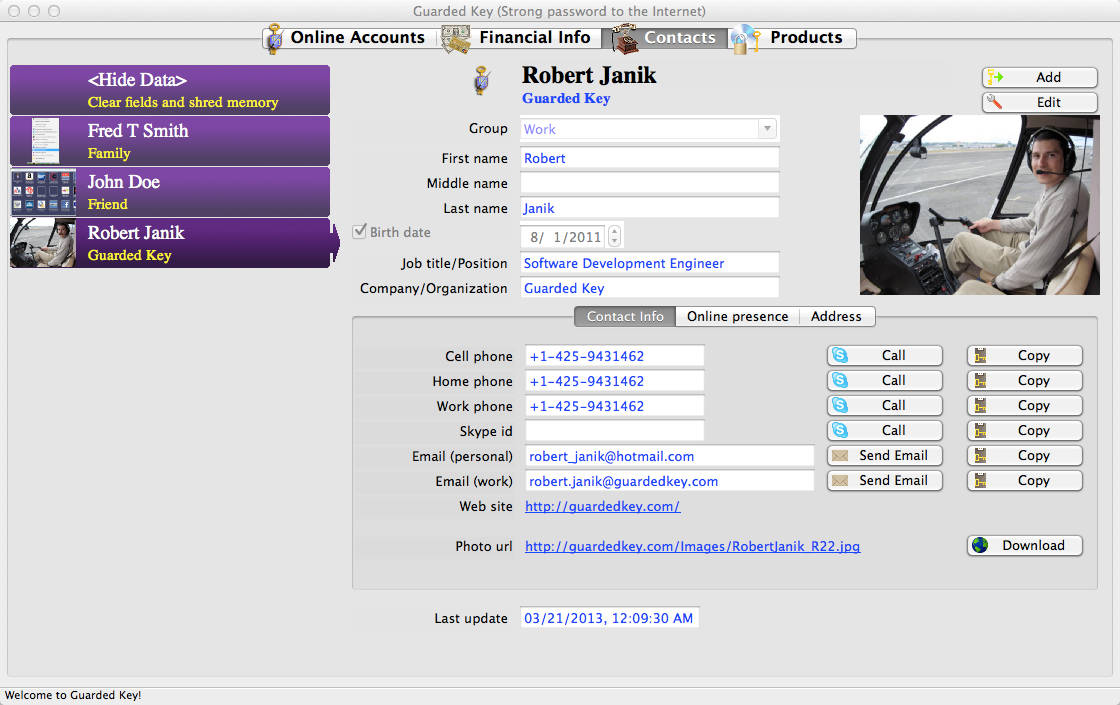Click the Birth date value field
This screenshot has height=705, width=1120.
[x=563, y=236]
